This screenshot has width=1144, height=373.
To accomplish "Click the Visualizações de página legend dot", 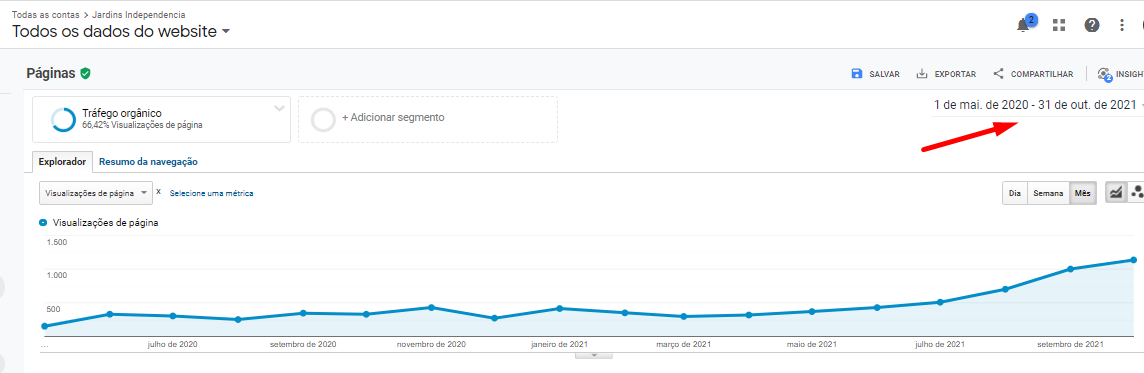I will click(43, 223).
